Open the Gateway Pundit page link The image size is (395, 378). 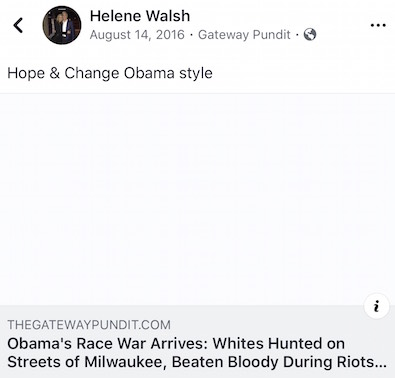pyautogui.click(x=244, y=35)
